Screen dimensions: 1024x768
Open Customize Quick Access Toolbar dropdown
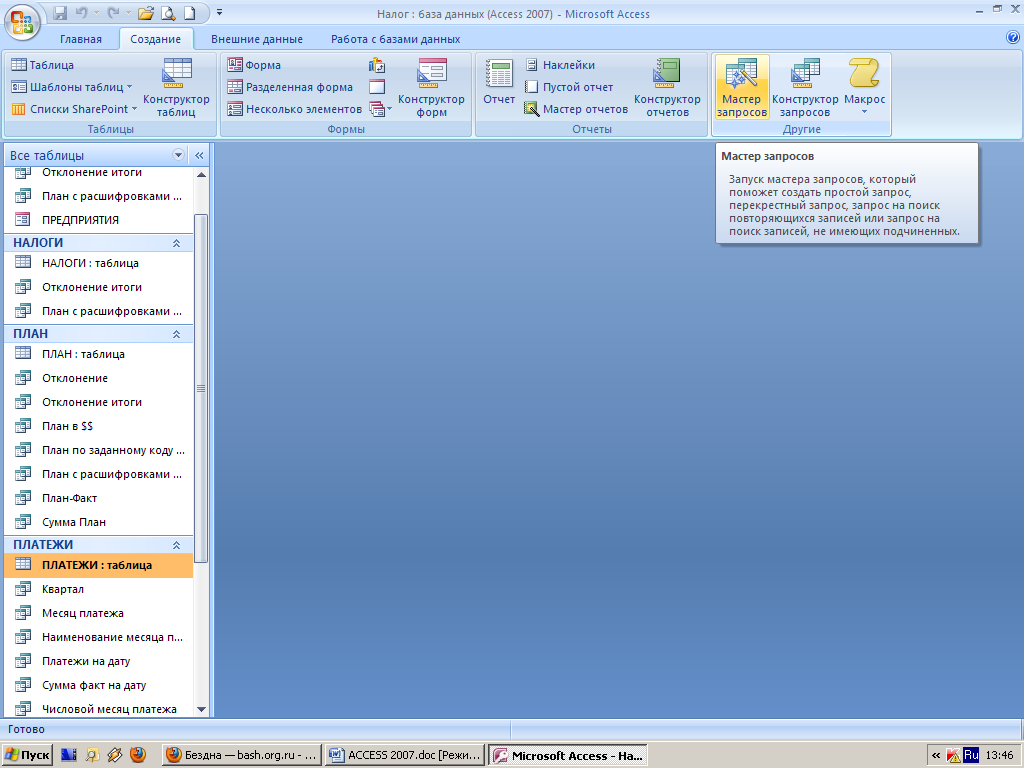(x=219, y=12)
